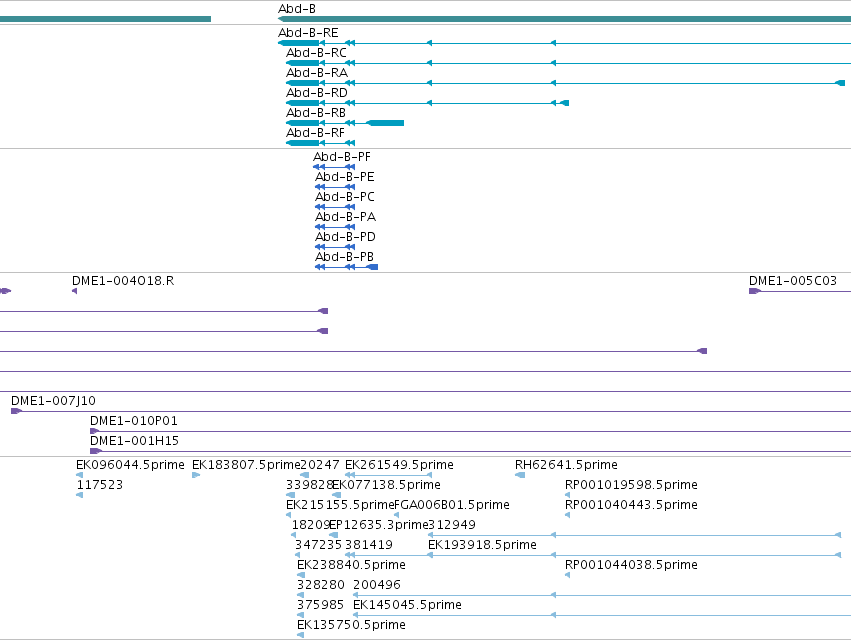Select the Abd-B gene label
851x640 pixels.
[297, 9]
